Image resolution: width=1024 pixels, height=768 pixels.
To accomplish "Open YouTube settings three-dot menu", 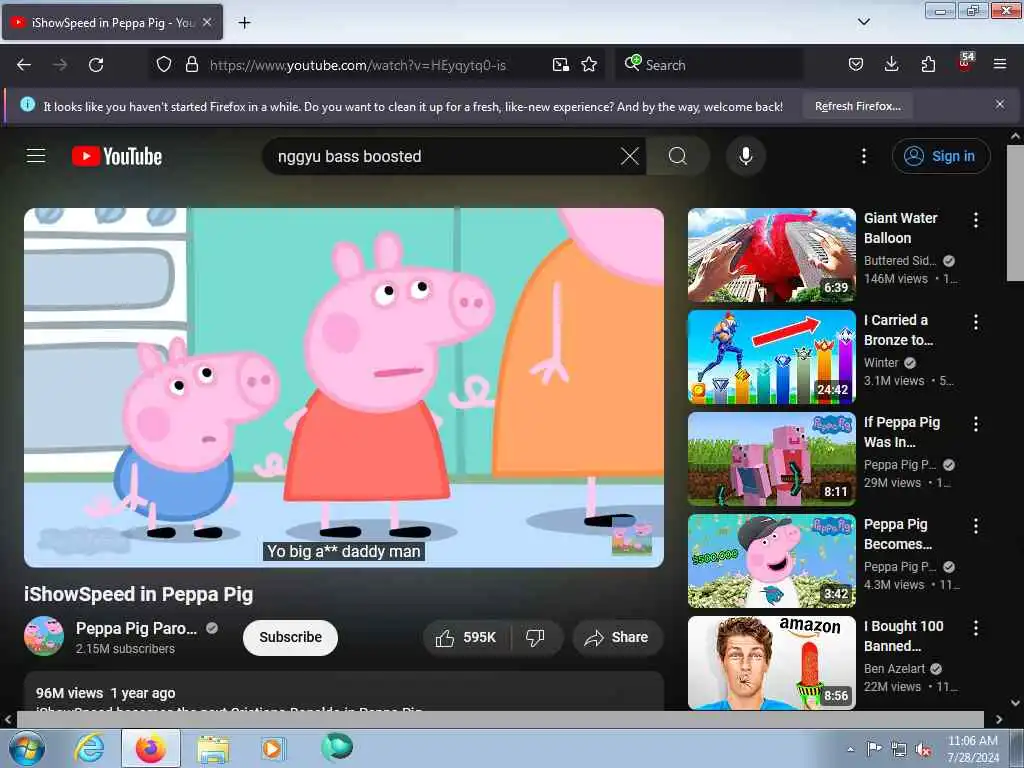I will (863, 156).
